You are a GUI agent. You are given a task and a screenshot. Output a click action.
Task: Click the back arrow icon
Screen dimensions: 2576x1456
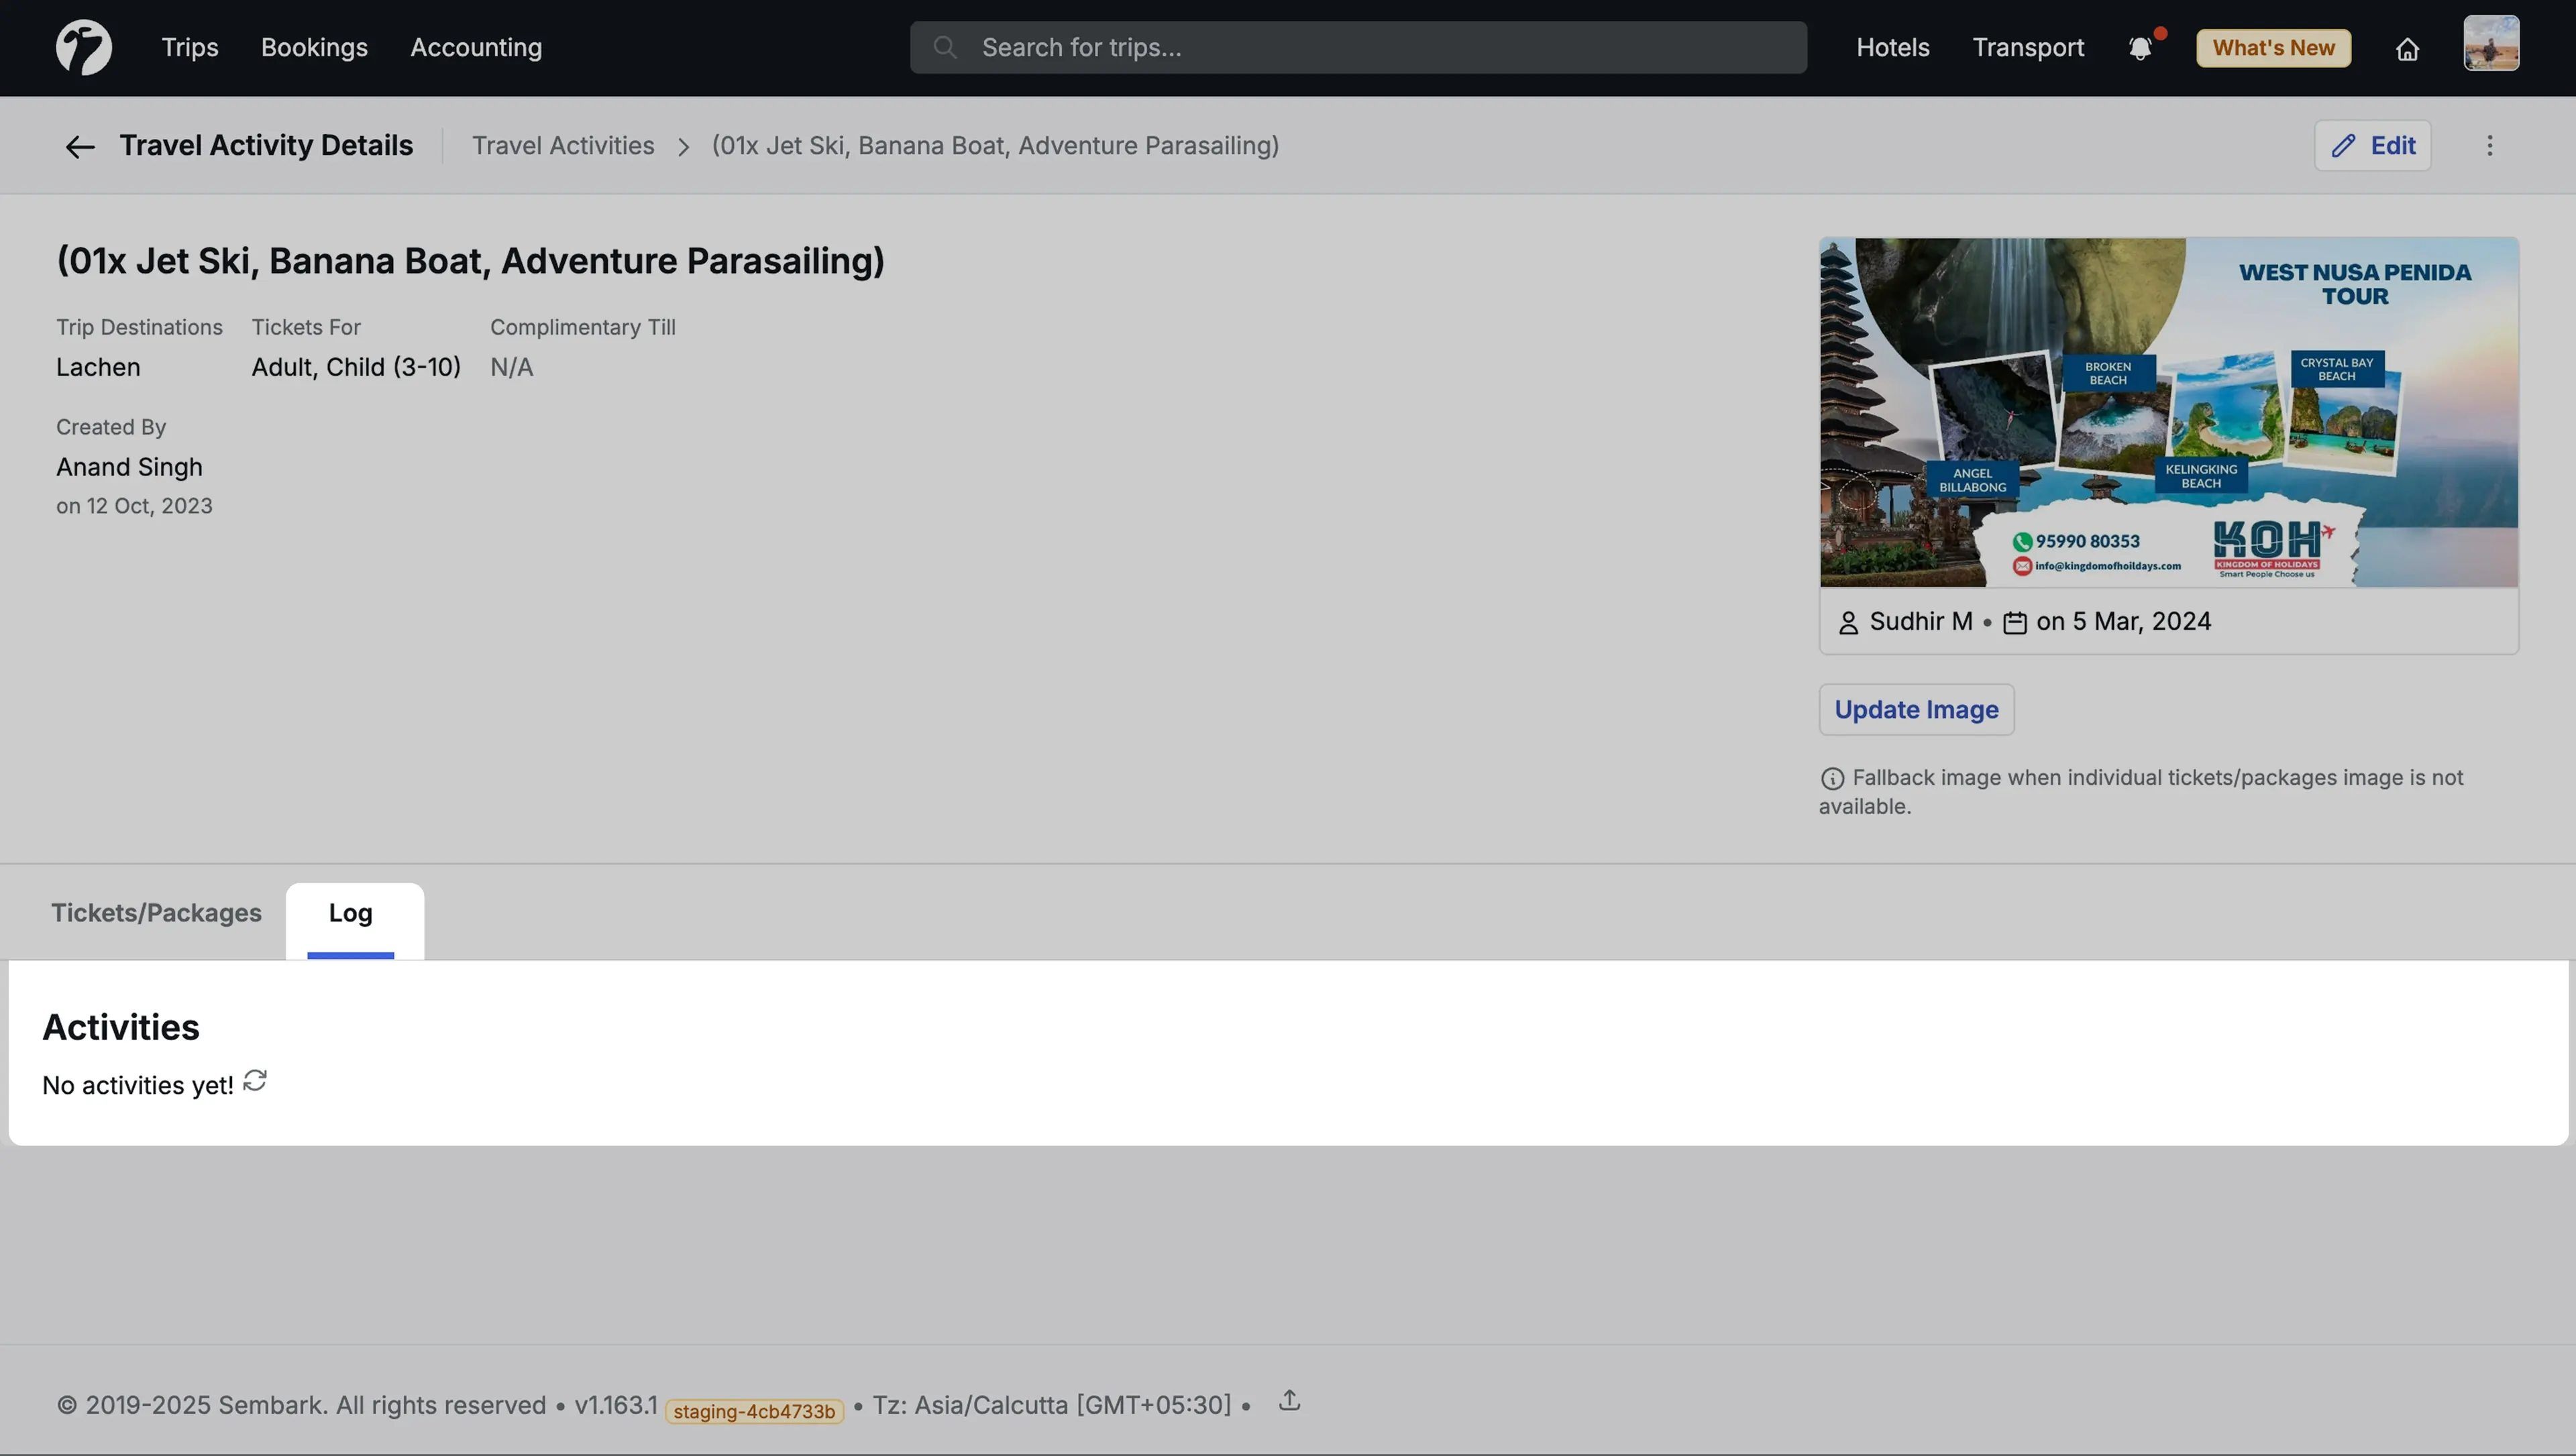tap(80, 147)
